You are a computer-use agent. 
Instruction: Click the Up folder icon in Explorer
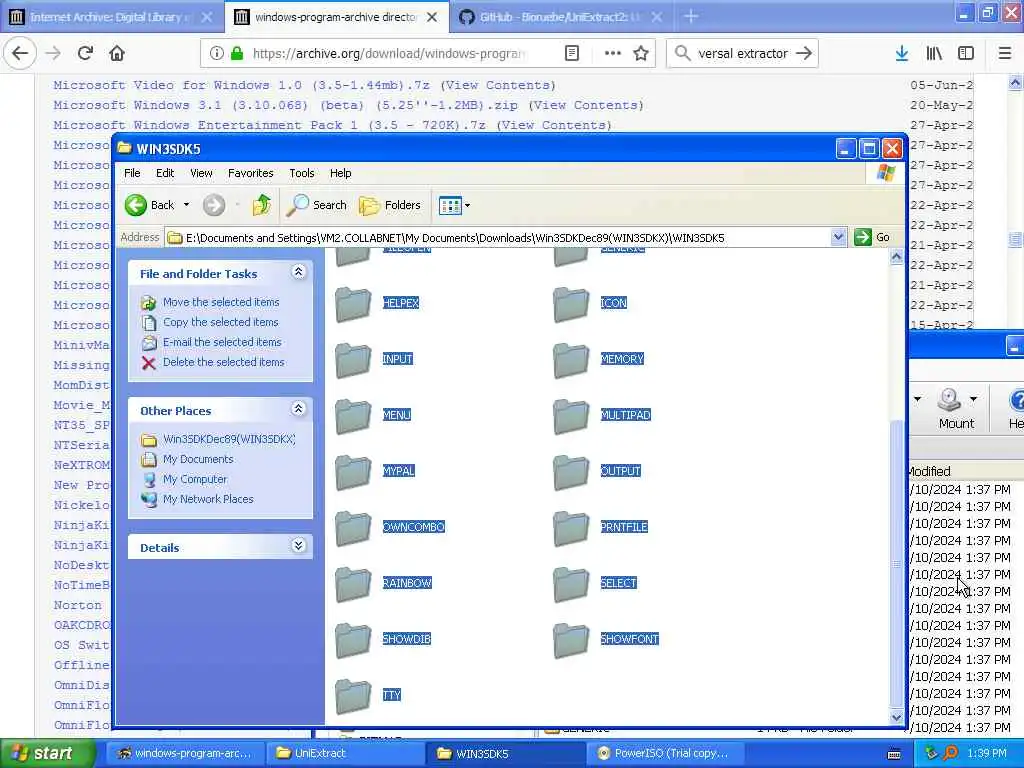(x=261, y=205)
